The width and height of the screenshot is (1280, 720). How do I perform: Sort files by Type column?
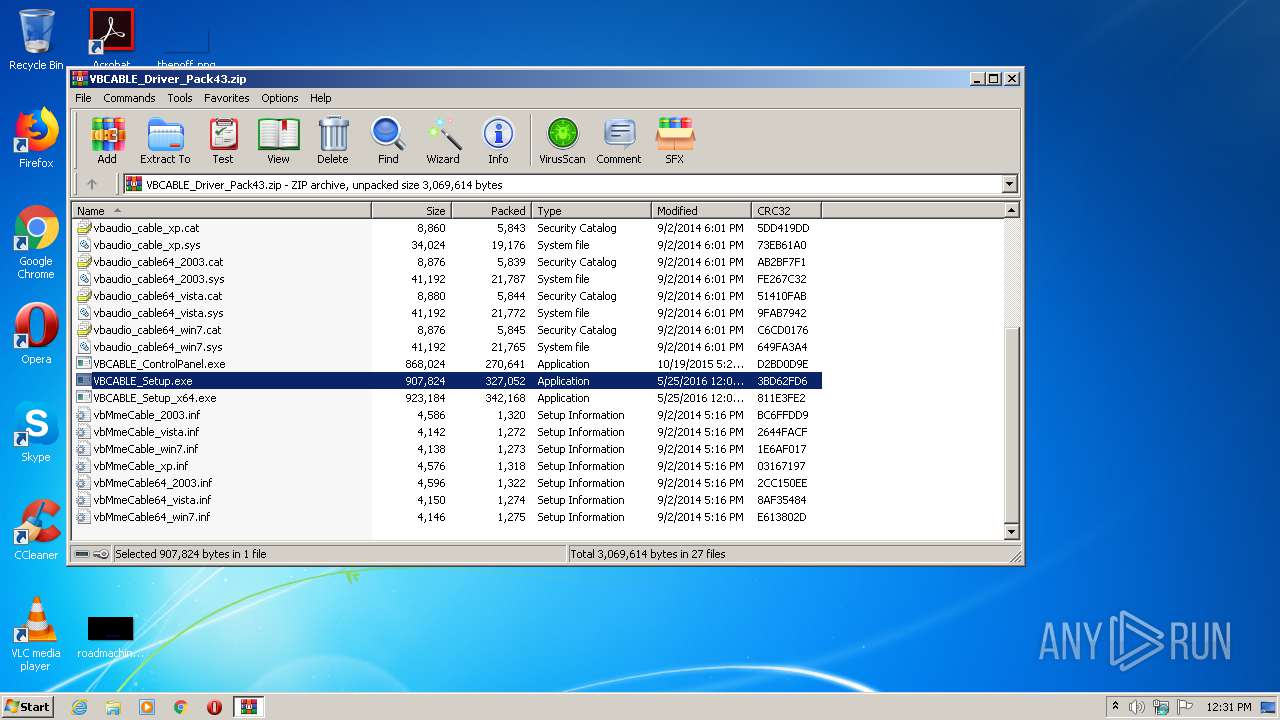[592, 210]
